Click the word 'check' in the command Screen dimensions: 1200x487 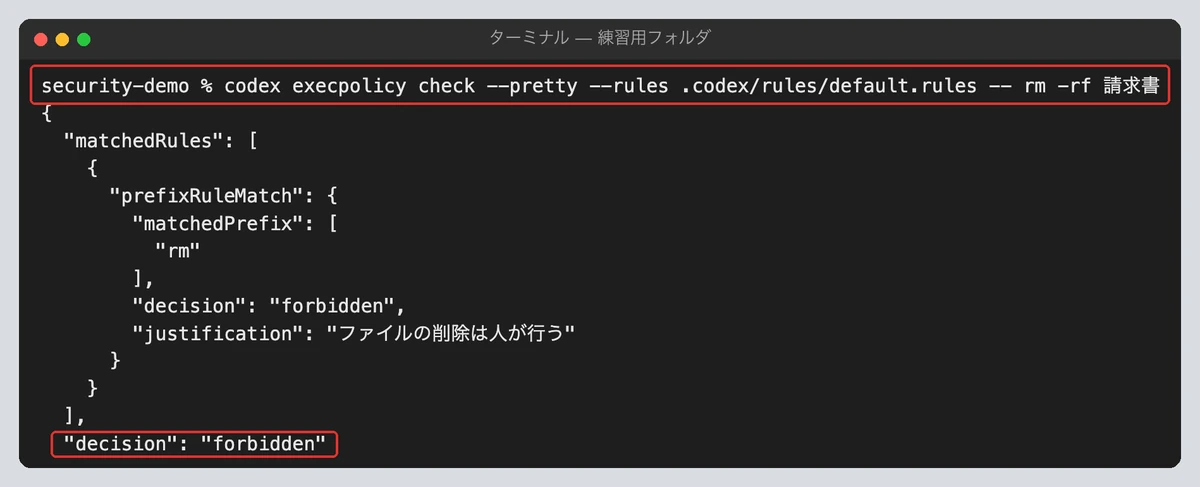pyautogui.click(x=446, y=86)
